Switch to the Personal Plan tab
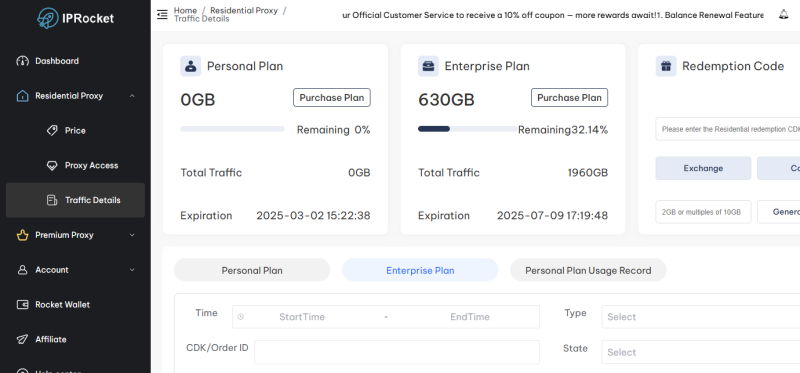The image size is (800, 373). pos(252,270)
